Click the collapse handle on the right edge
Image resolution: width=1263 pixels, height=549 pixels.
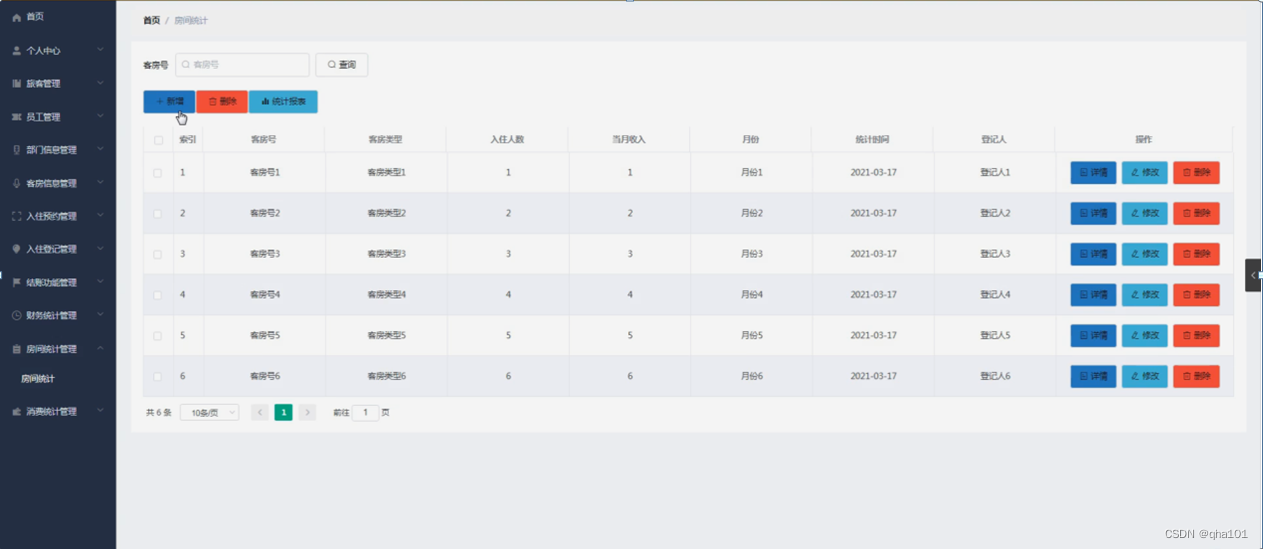point(1253,275)
